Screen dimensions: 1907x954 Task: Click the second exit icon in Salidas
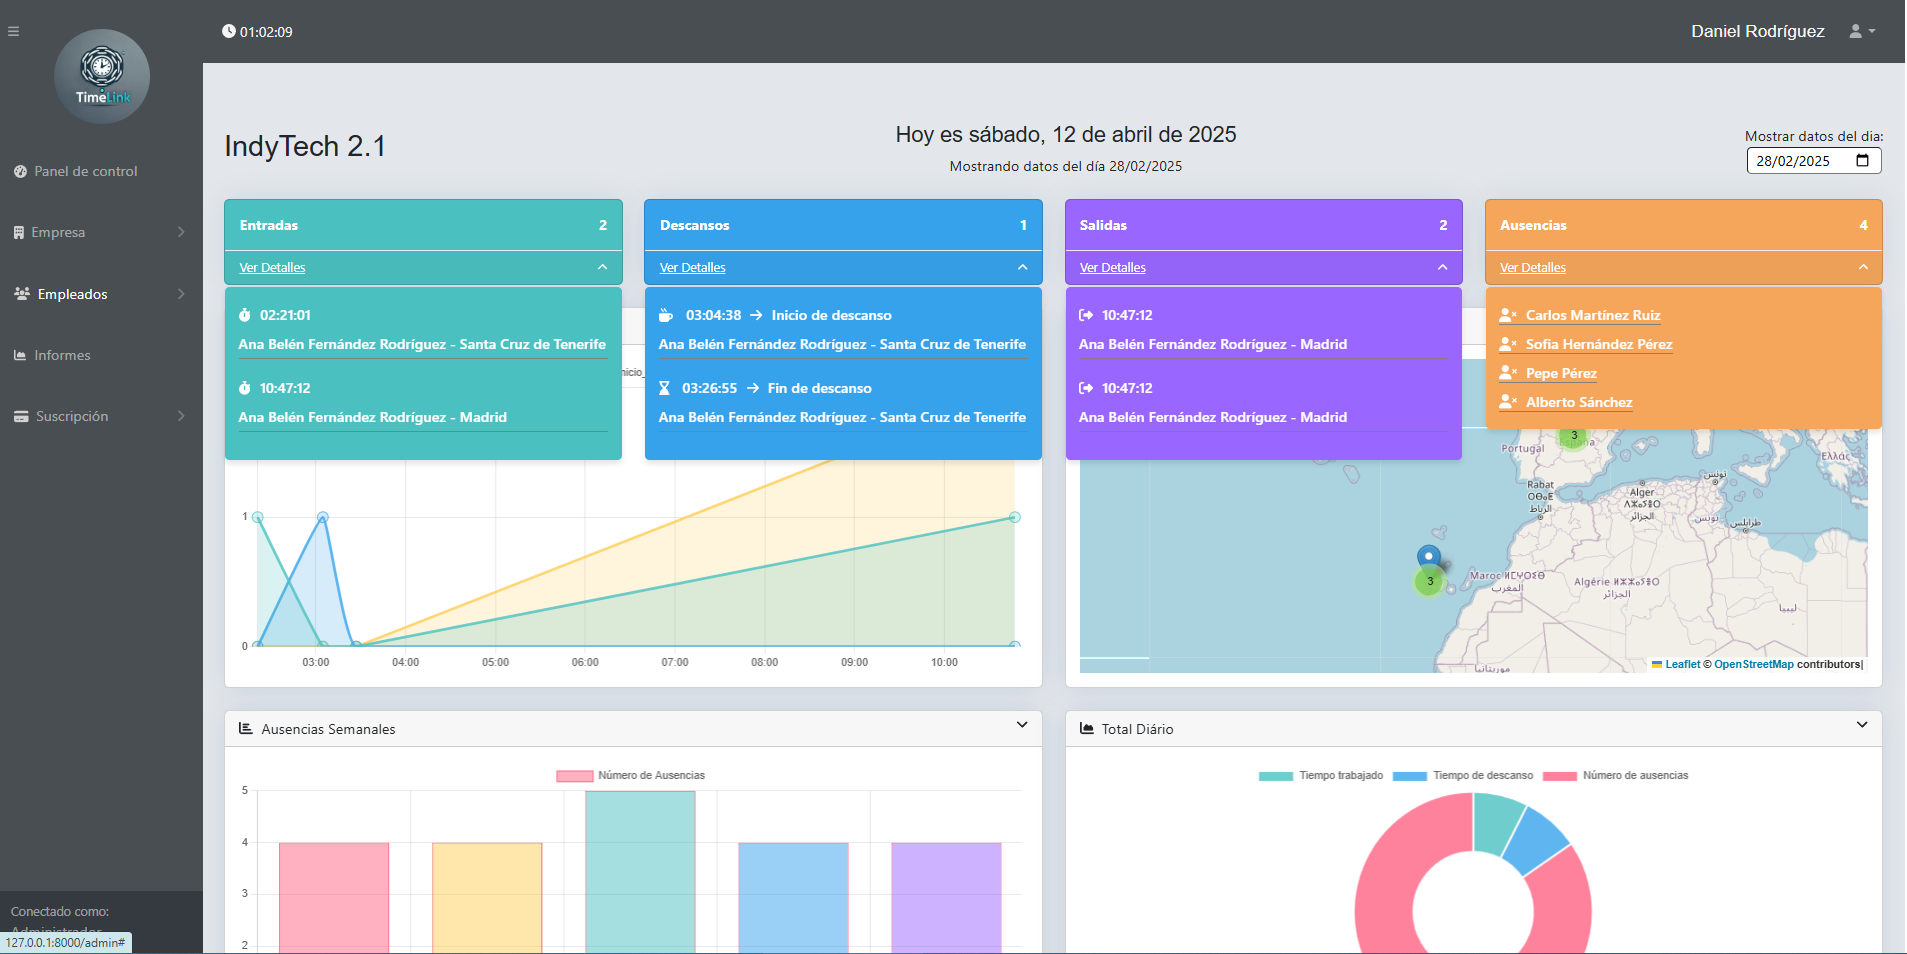point(1086,388)
